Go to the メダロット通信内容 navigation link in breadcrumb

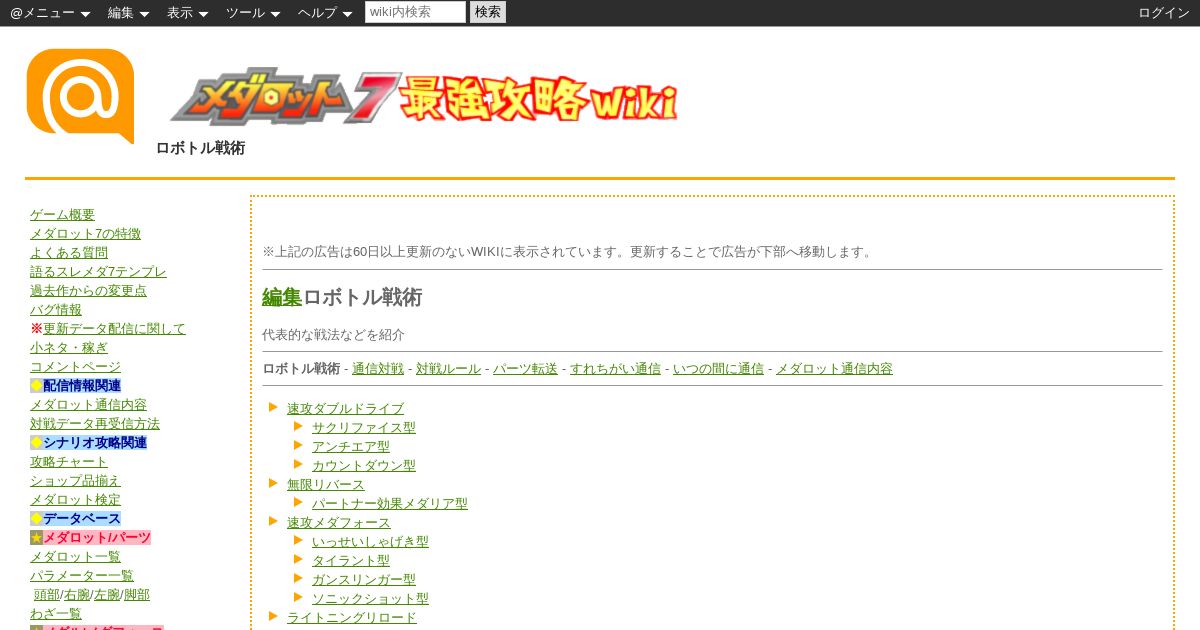pyautogui.click(x=834, y=369)
